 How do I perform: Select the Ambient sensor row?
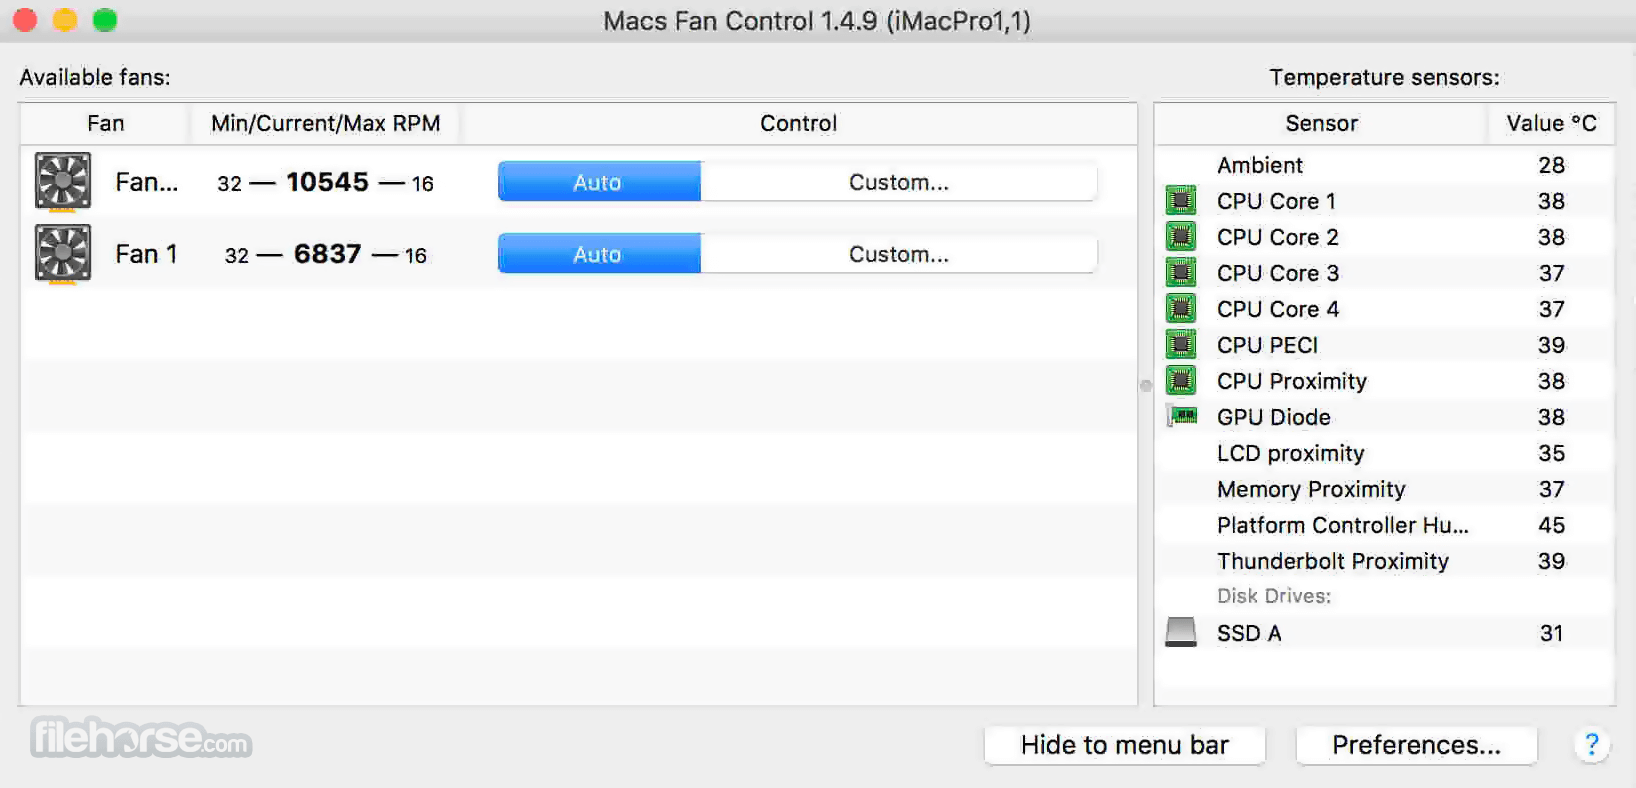tap(1385, 165)
